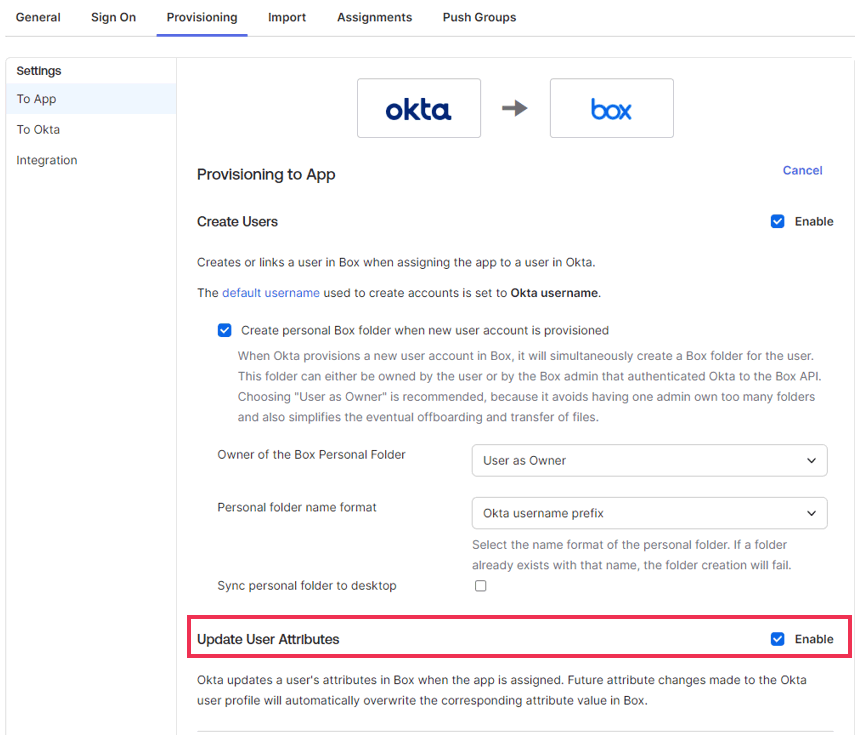Open the Import tab
861x735 pixels.
click(x=287, y=17)
